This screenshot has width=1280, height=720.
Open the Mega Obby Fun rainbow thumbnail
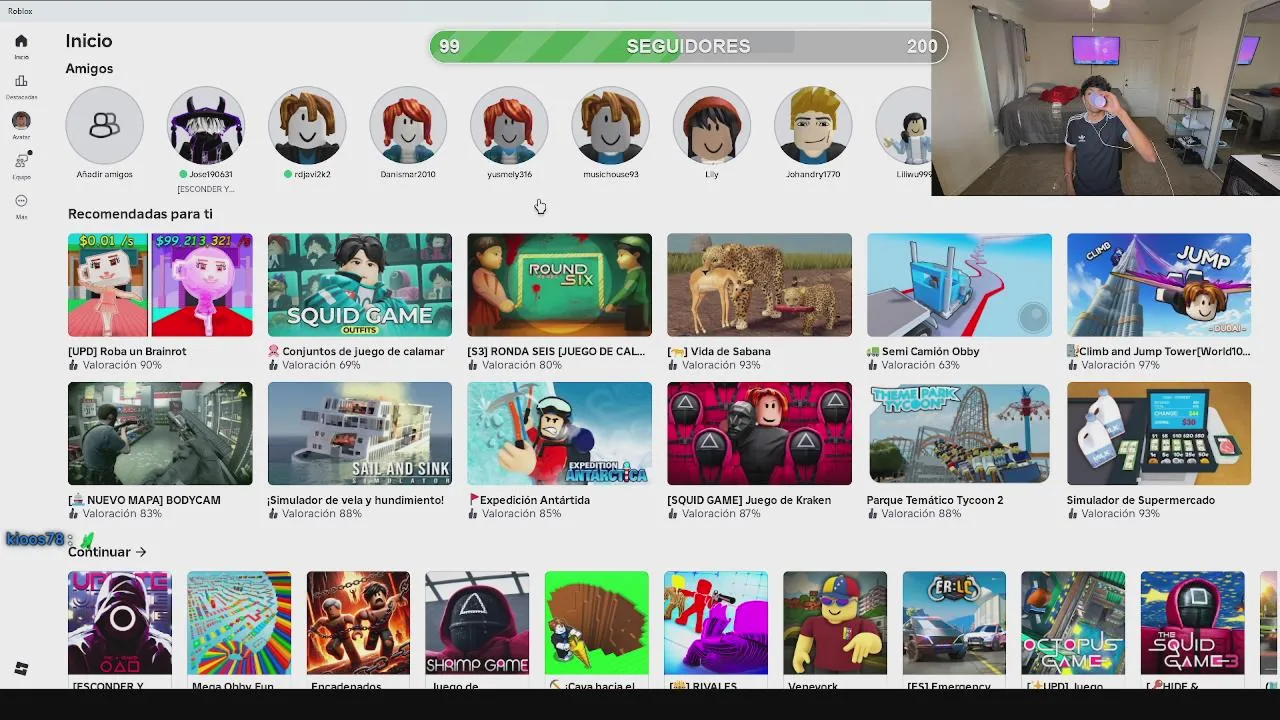tap(239, 623)
